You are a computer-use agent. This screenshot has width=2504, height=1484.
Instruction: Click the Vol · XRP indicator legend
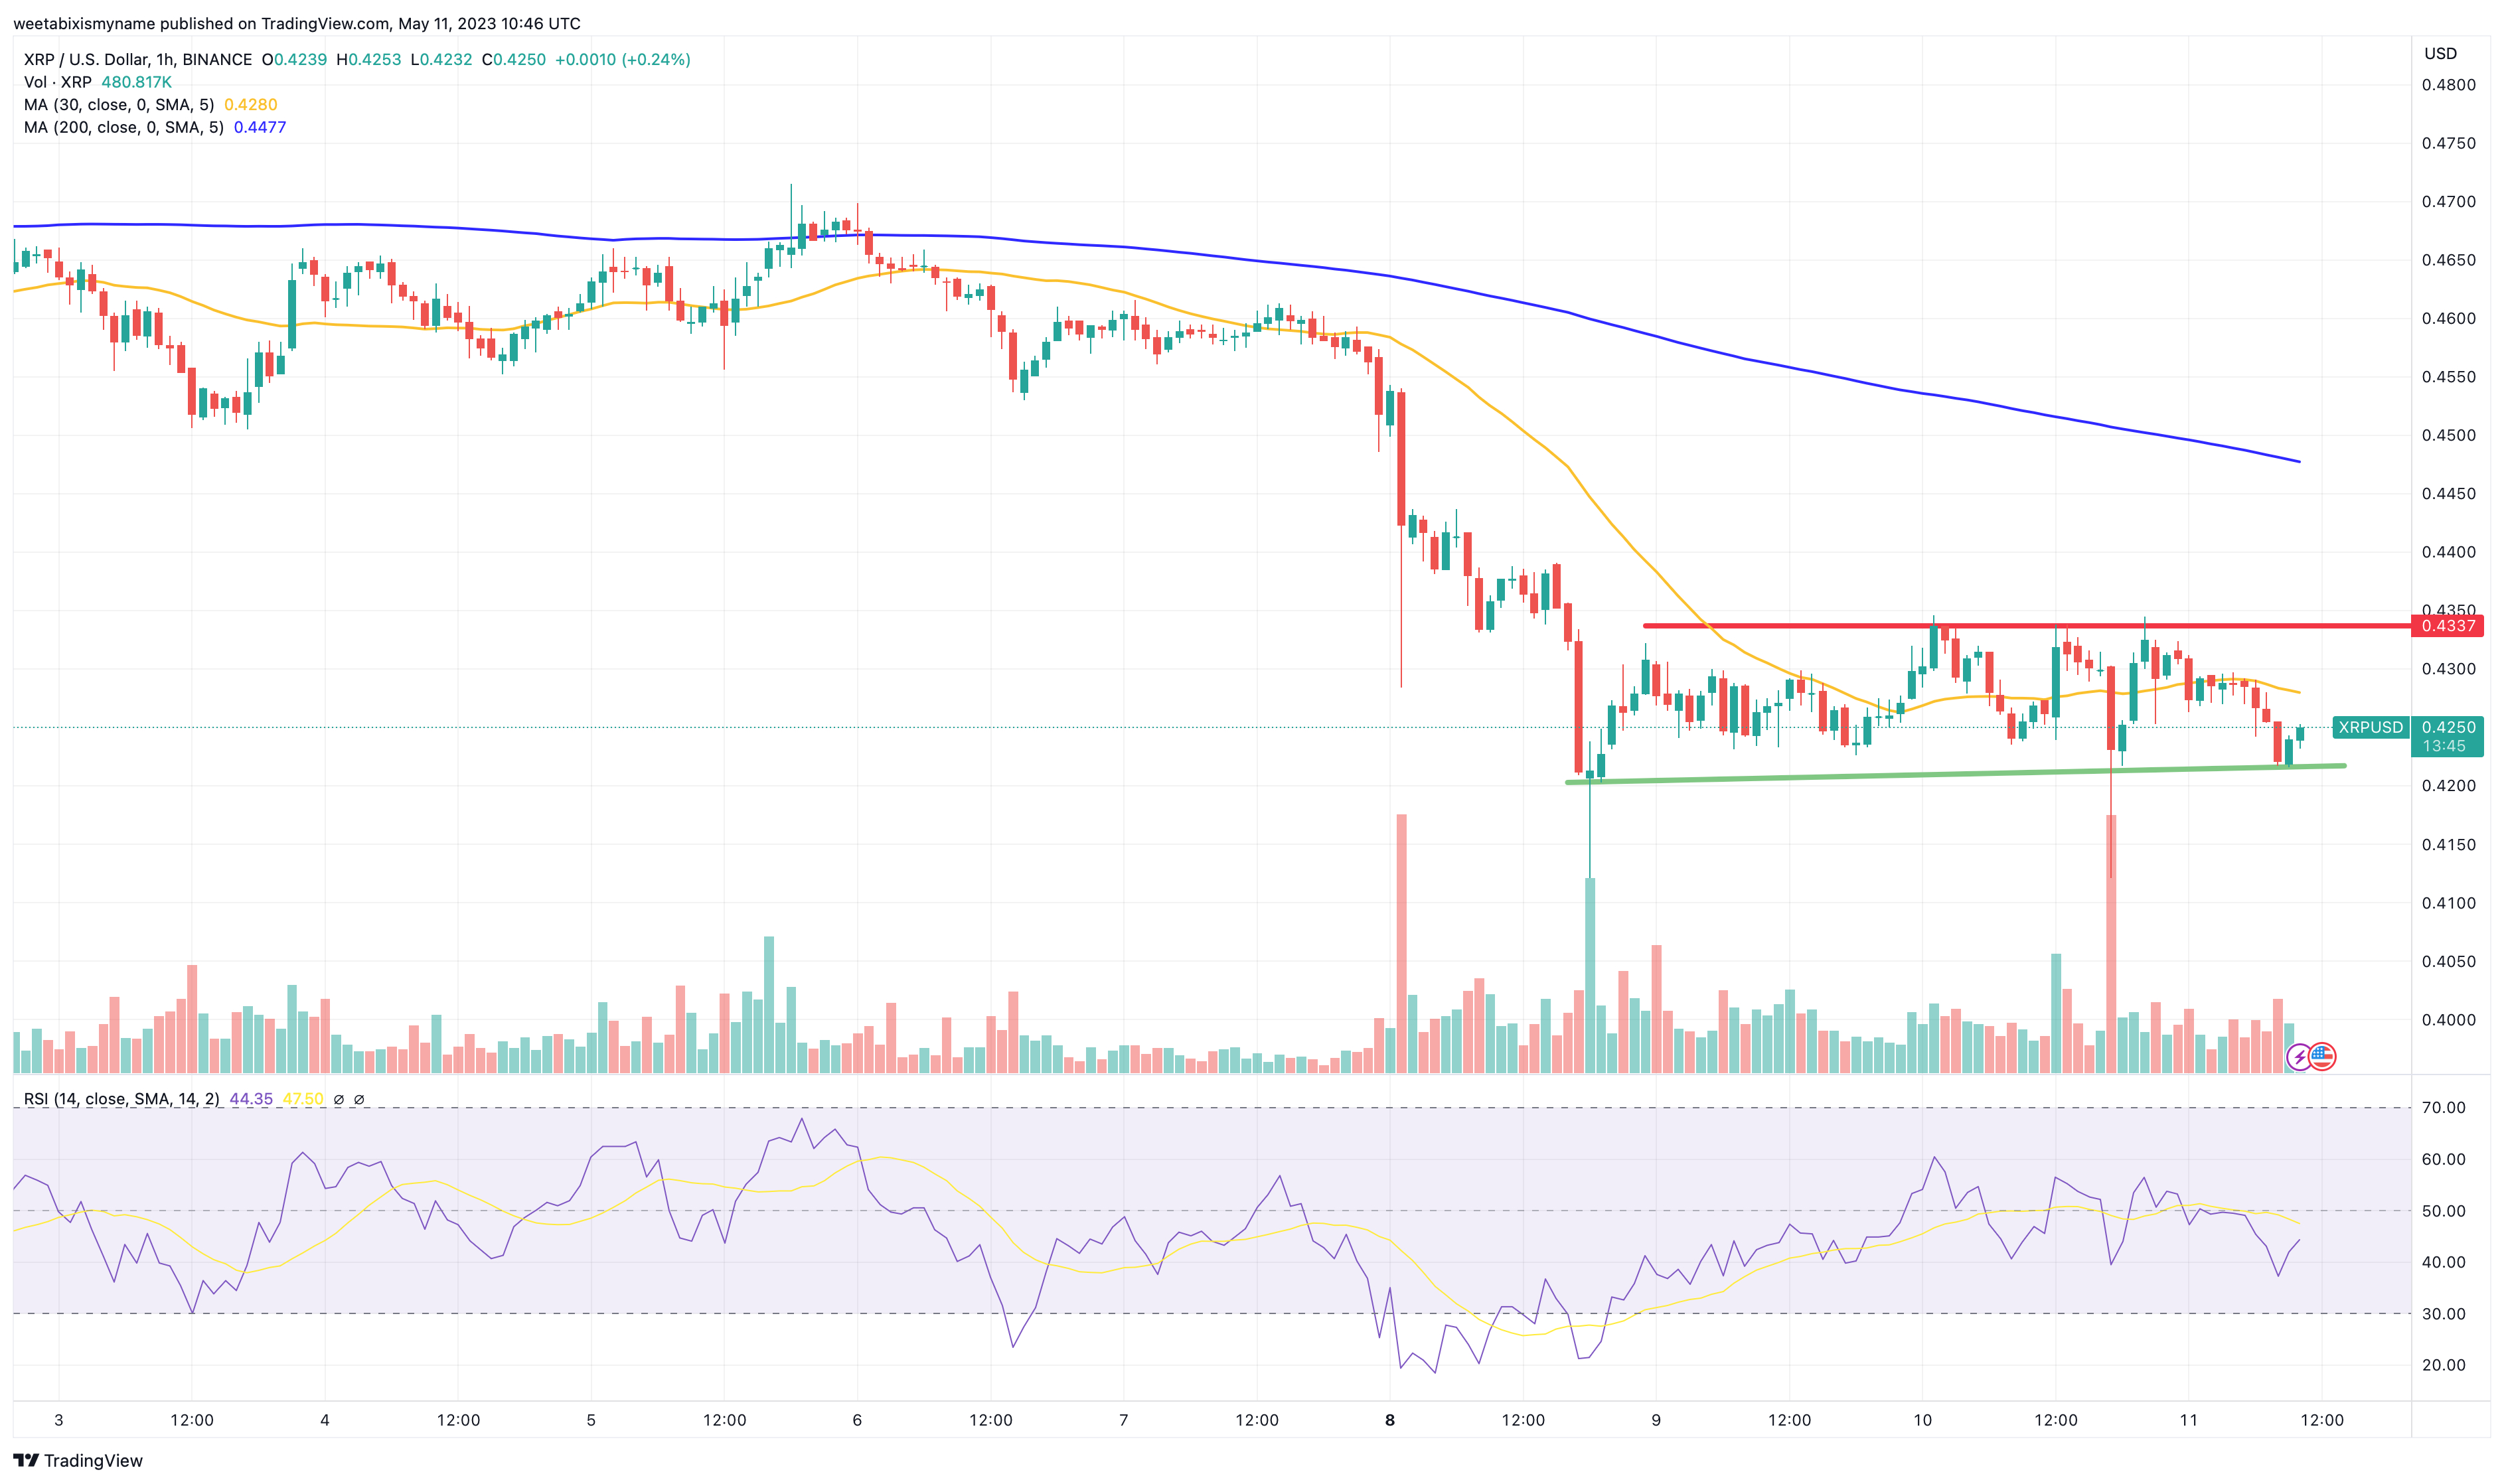pyautogui.click(x=58, y=82)
